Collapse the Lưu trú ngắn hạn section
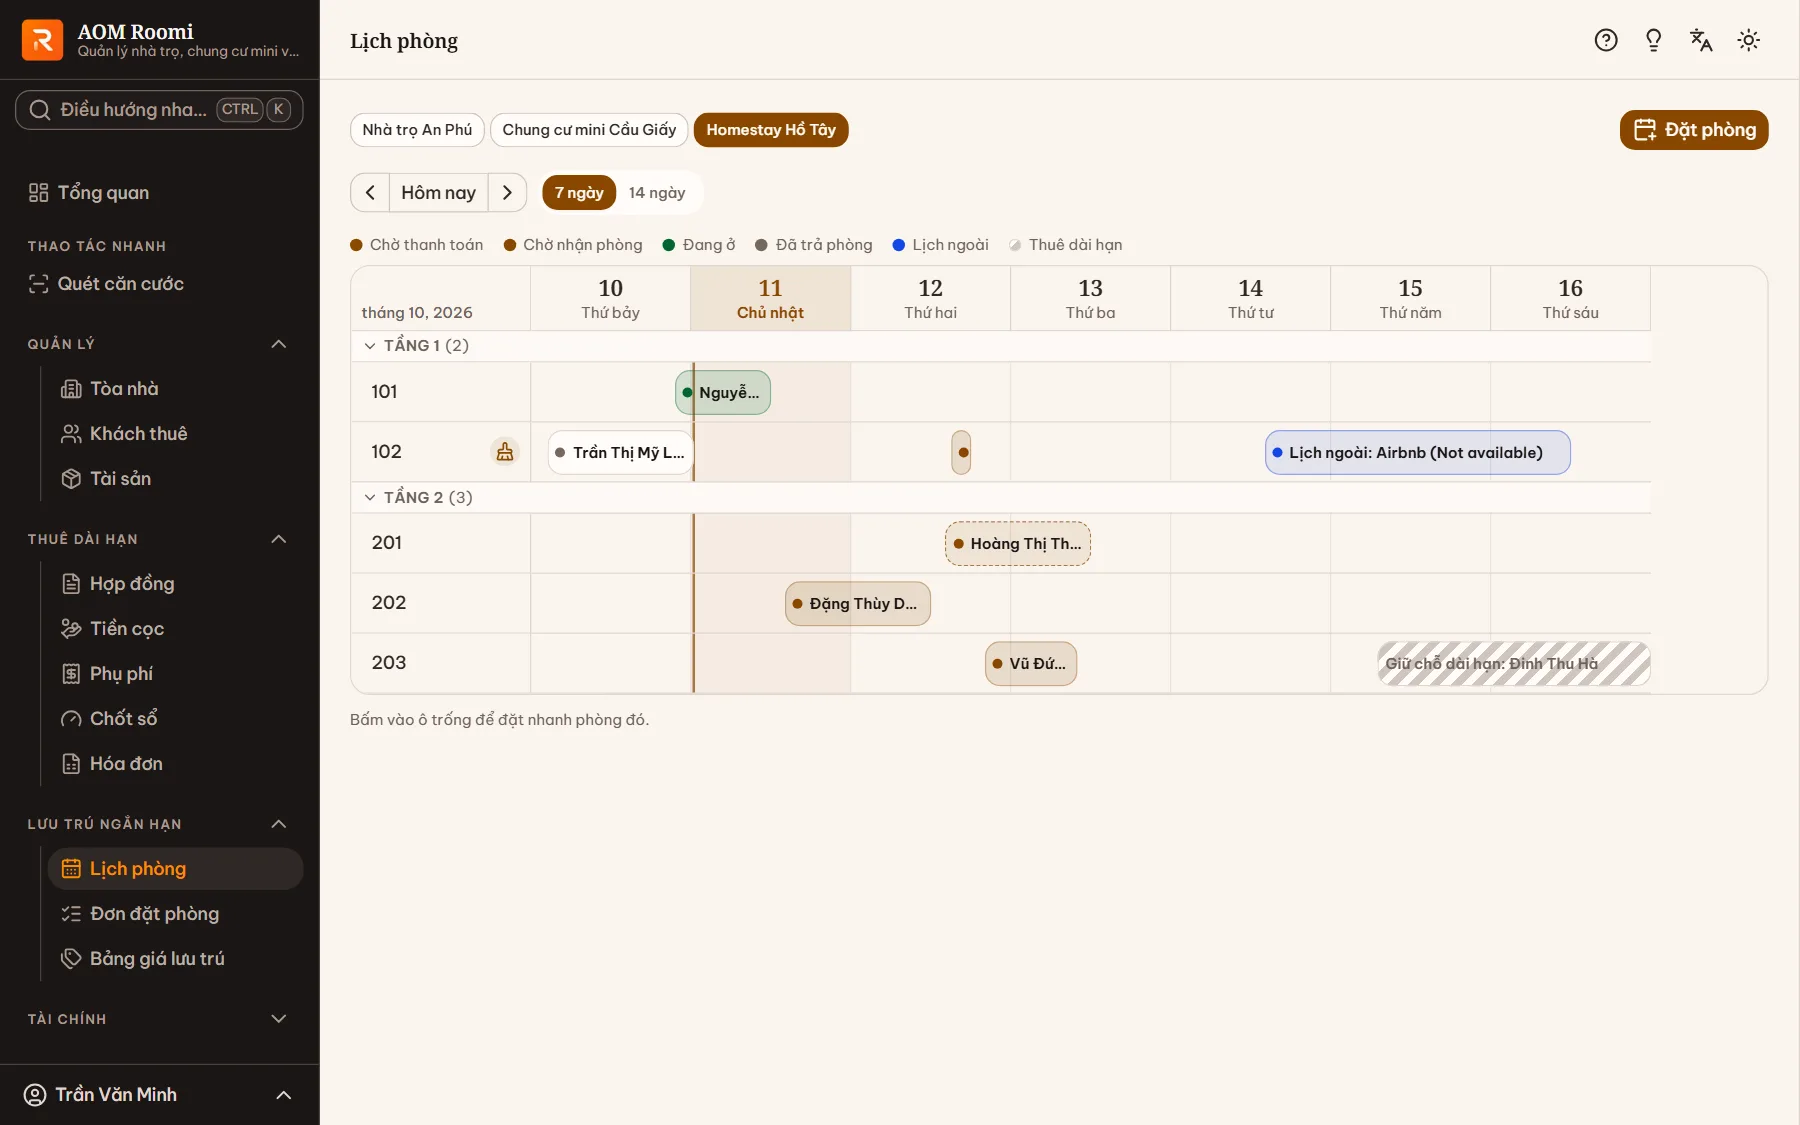Image resolution: width=1800 pixels, height=1125 pixels. click(x=279, y=824)
